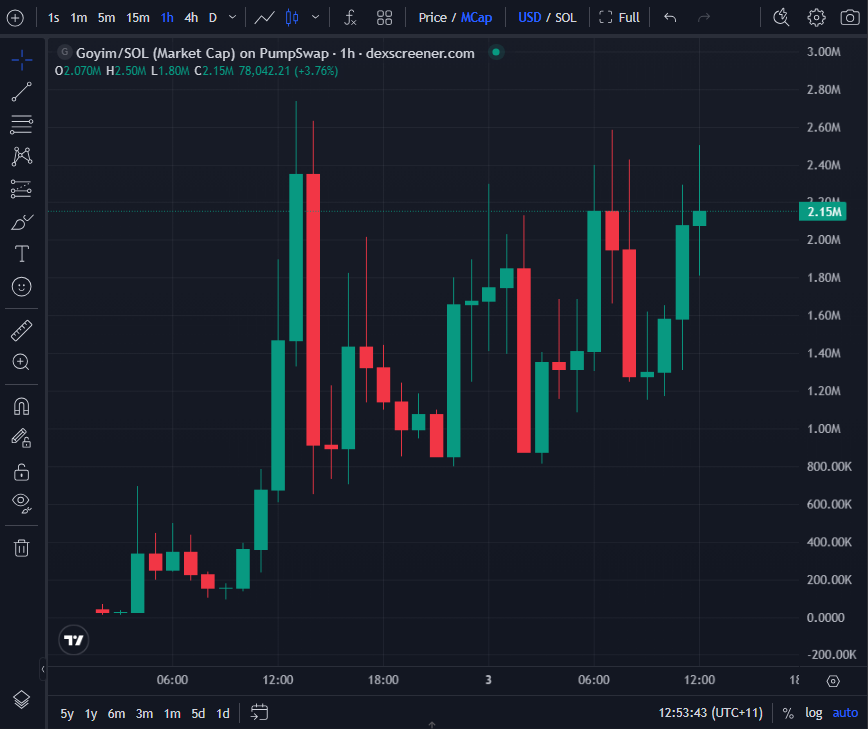Set date range to 5y
Screen dimensions: 868x729
tap(67, 714)
